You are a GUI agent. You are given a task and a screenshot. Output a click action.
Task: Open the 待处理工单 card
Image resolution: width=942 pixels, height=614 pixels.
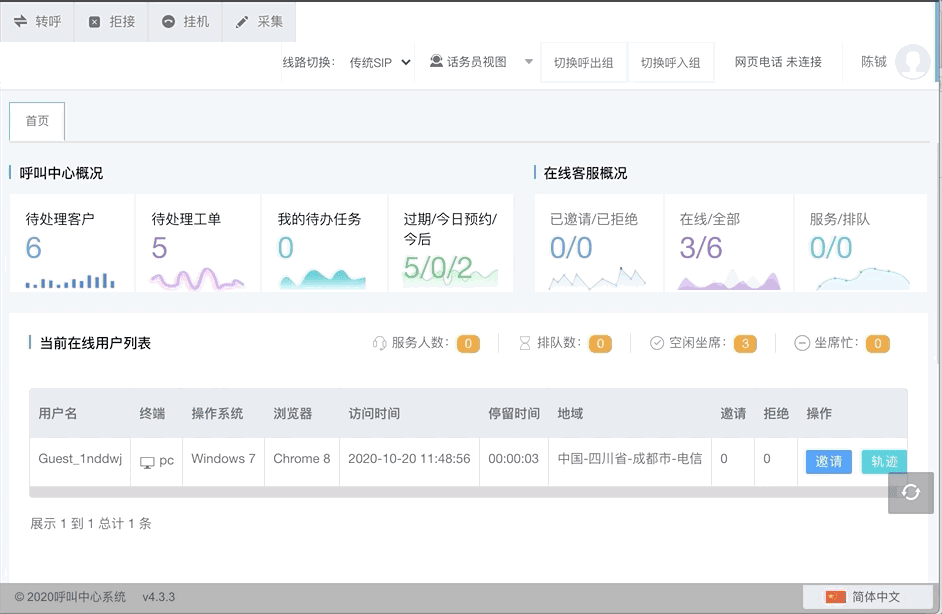click(x=198, y=243)
